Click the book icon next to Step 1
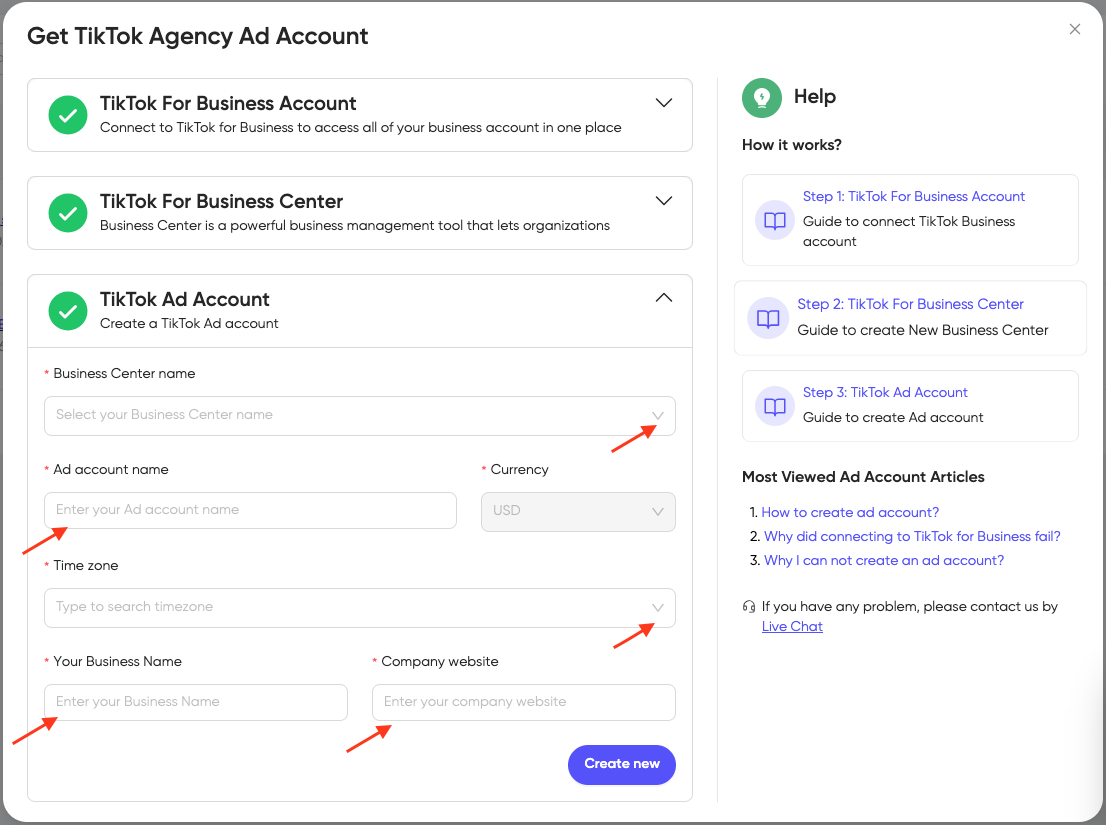The width and height of the screenshot is (1106, 825). pos(773,220)
